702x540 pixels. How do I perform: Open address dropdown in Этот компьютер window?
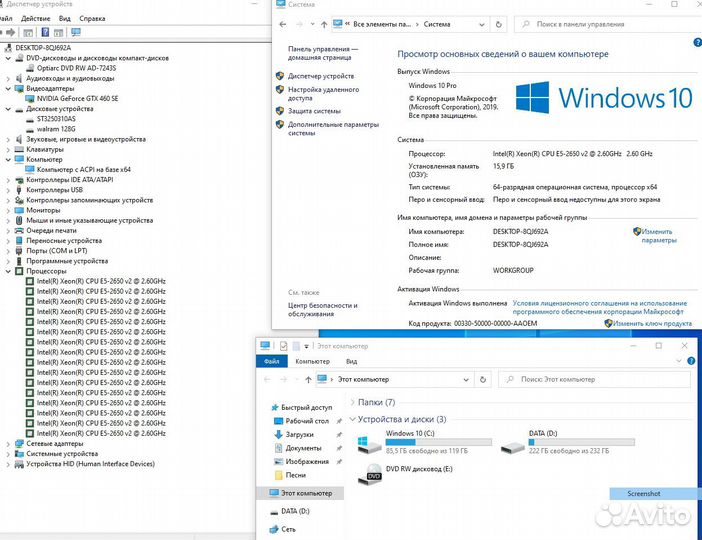(466, 380)
